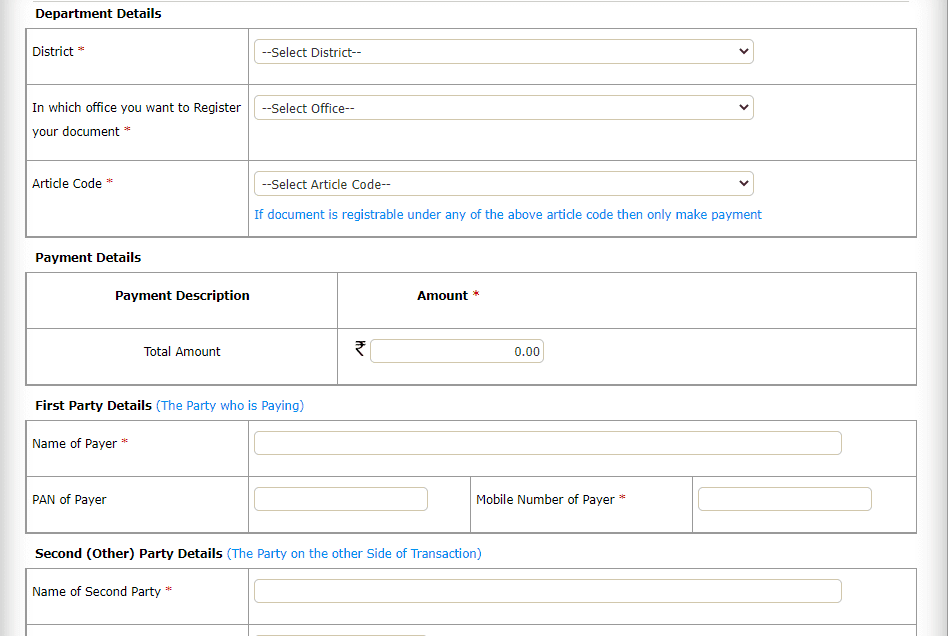Click the Payment Details section heading

88,258
